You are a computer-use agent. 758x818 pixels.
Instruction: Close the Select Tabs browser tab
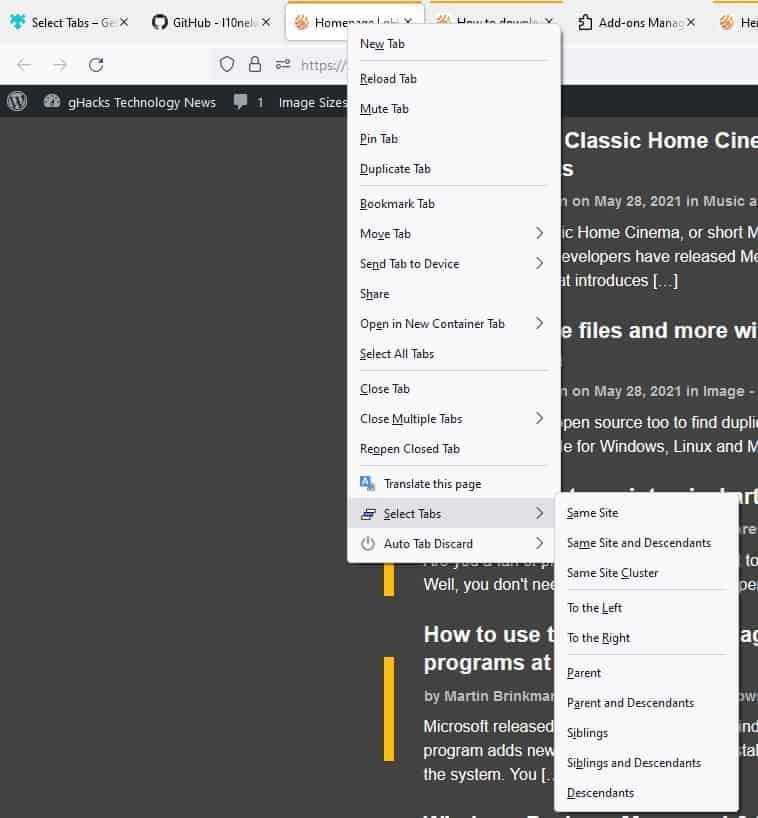pos(124,22)
